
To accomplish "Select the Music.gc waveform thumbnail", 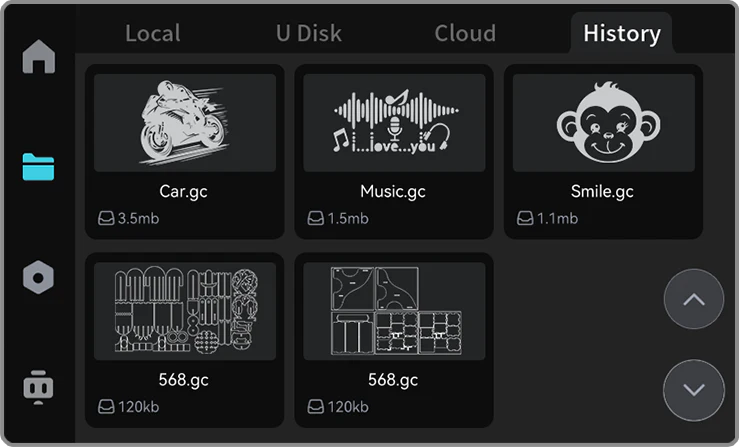I will pos(394,122).
